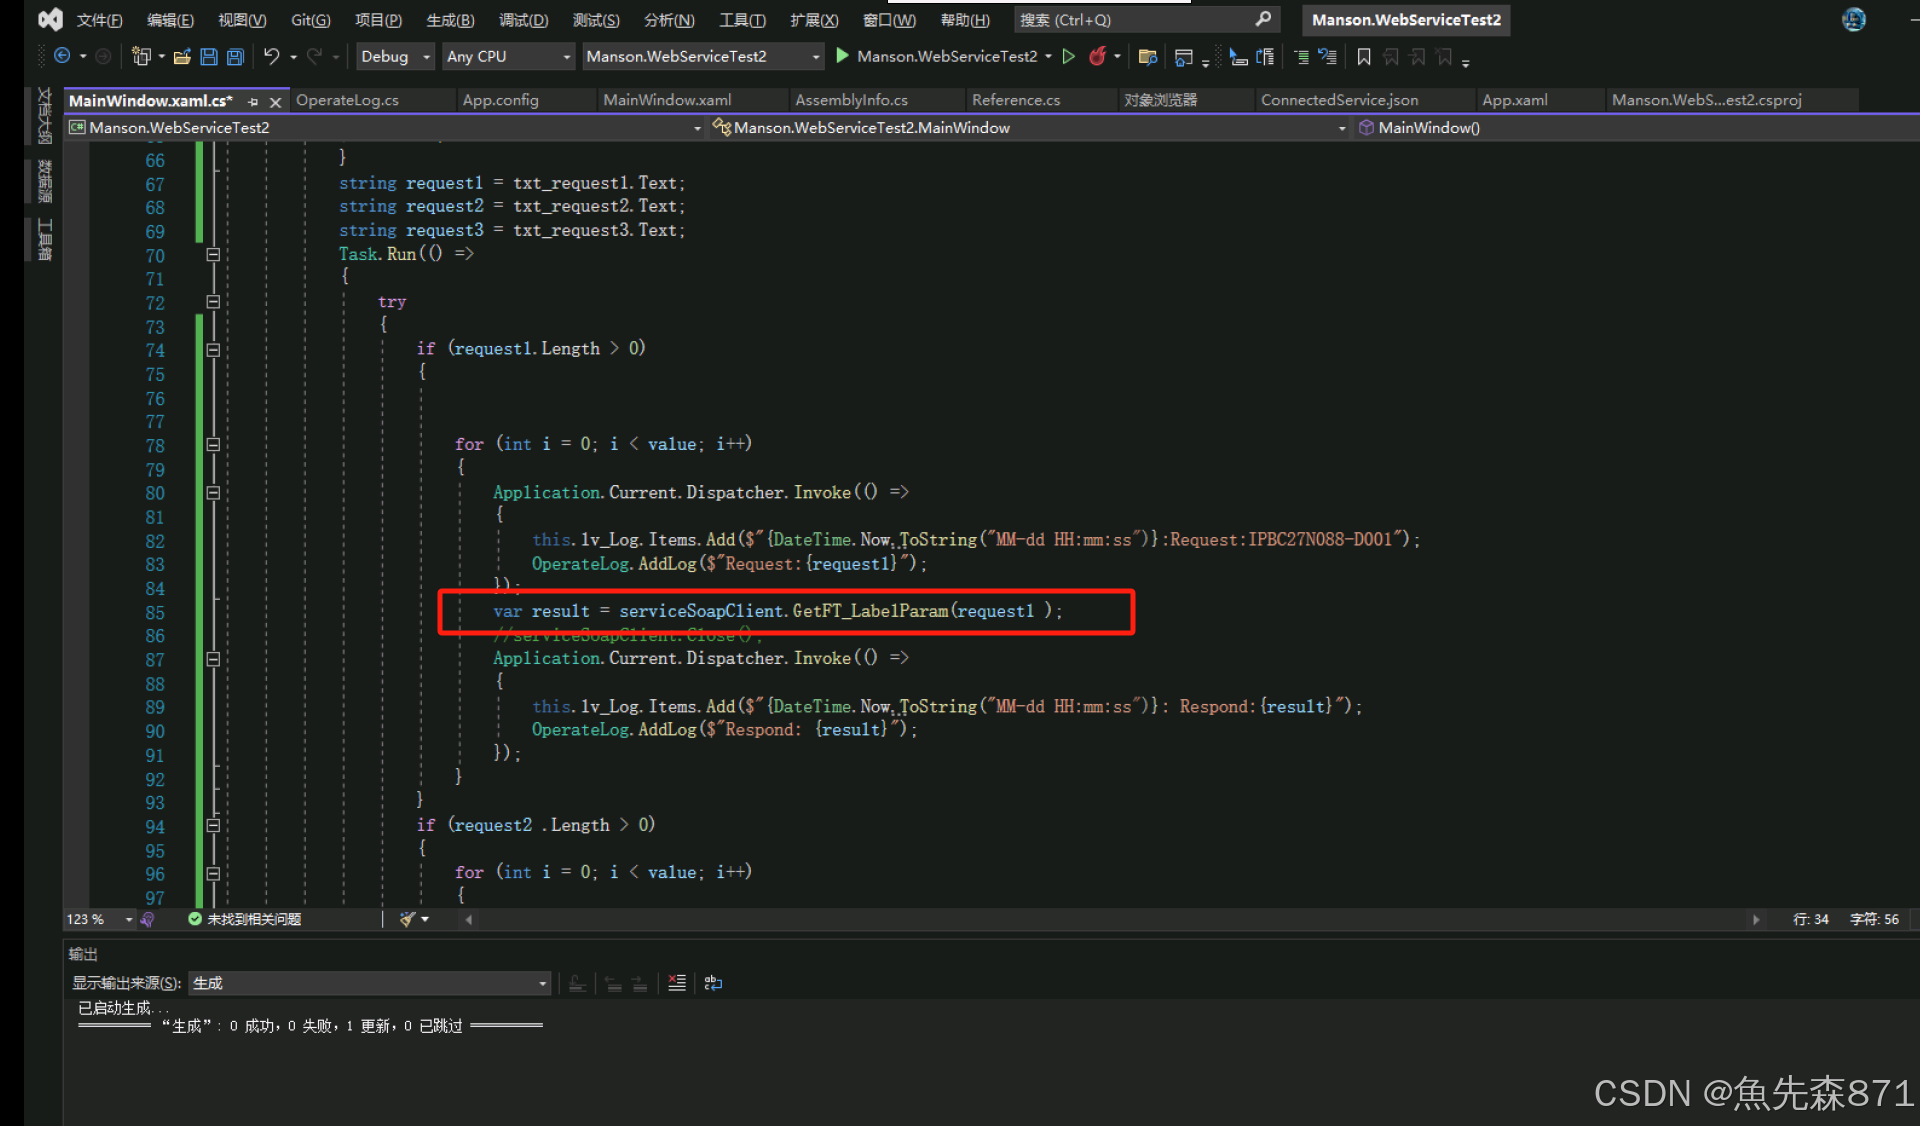Click the search magnifier icon
Viewport: 1920px width, 1126px height.
point(1263,19)
